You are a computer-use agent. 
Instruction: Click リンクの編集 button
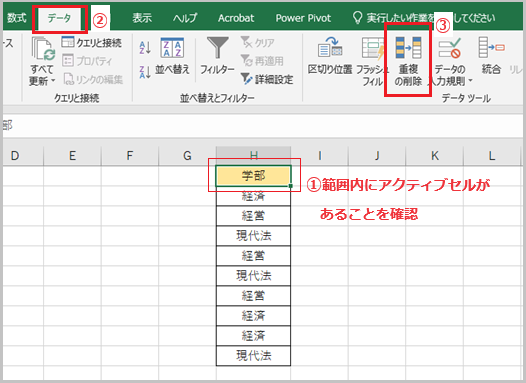(93, 79)
